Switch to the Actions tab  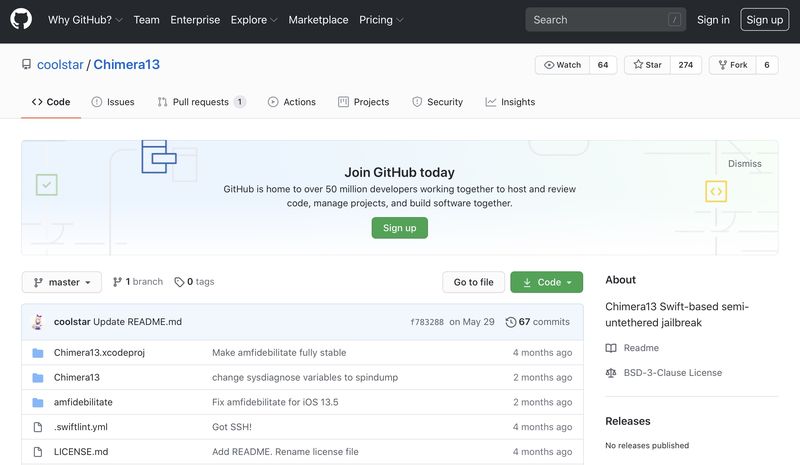click(292, 102)
